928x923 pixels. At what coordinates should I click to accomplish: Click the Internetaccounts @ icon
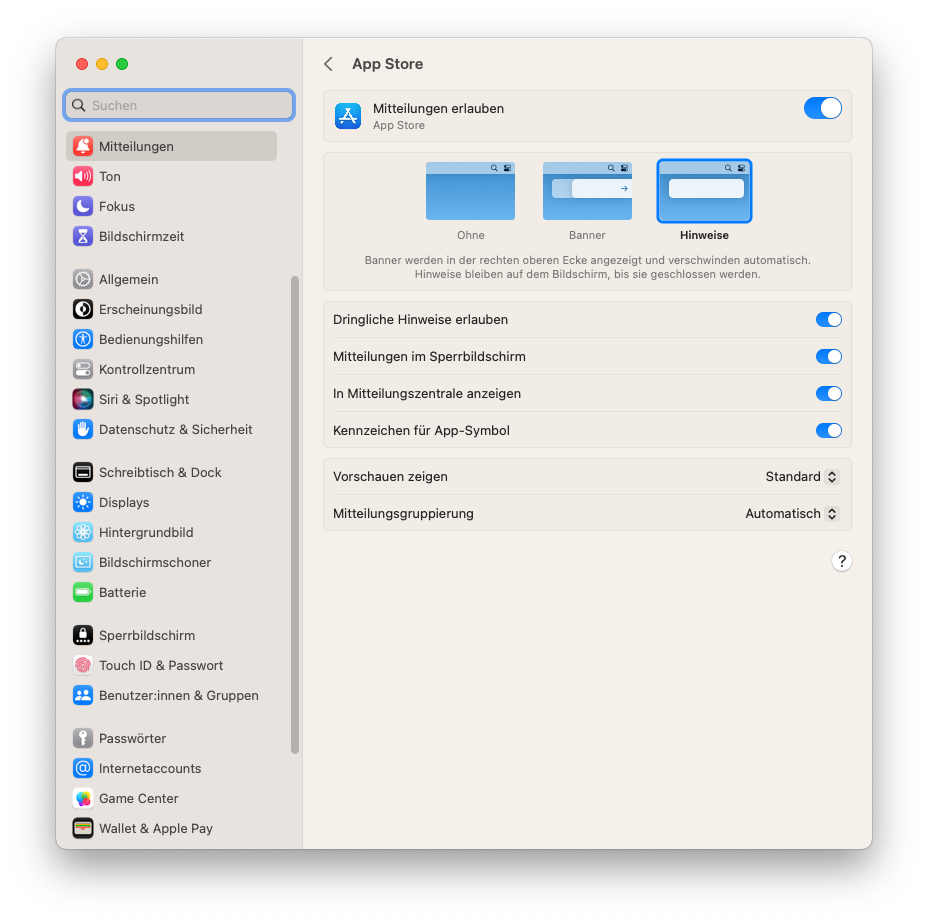click(83, 769)
